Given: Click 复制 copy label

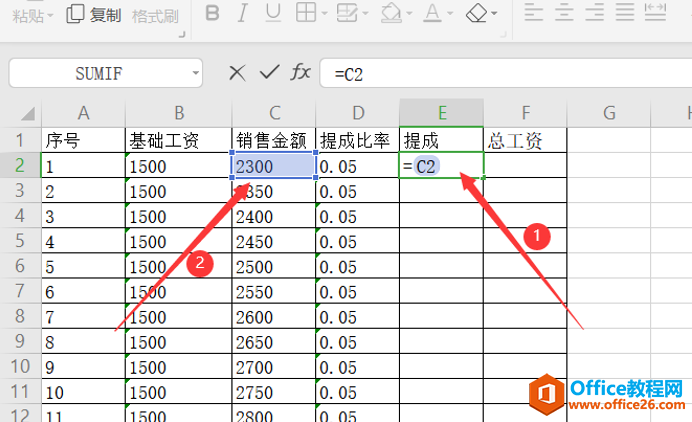Looking at the screenshot, I should tap(105, 15).
